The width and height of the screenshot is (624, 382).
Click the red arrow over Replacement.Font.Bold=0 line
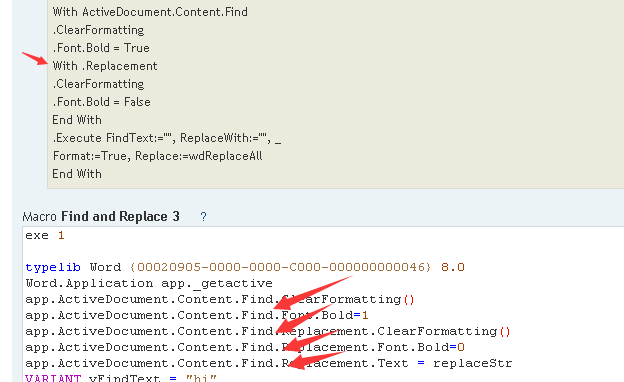point(311,341)
